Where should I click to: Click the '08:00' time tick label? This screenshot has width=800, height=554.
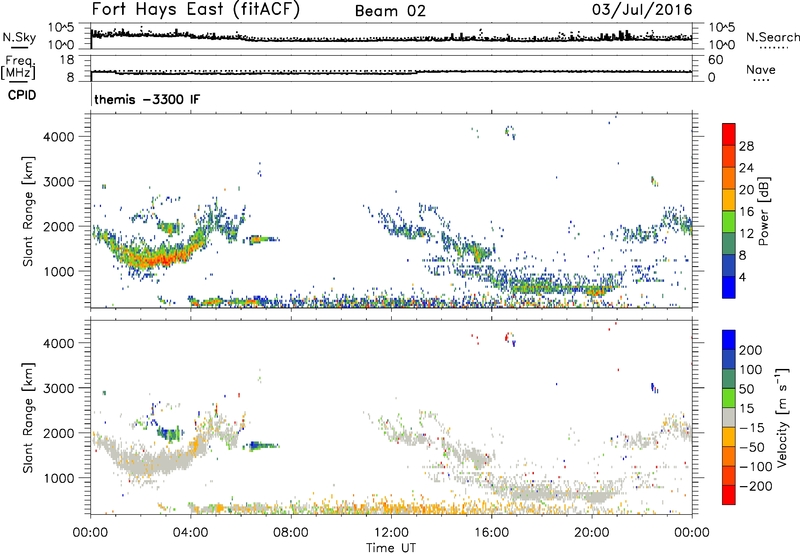pos(290,533)
